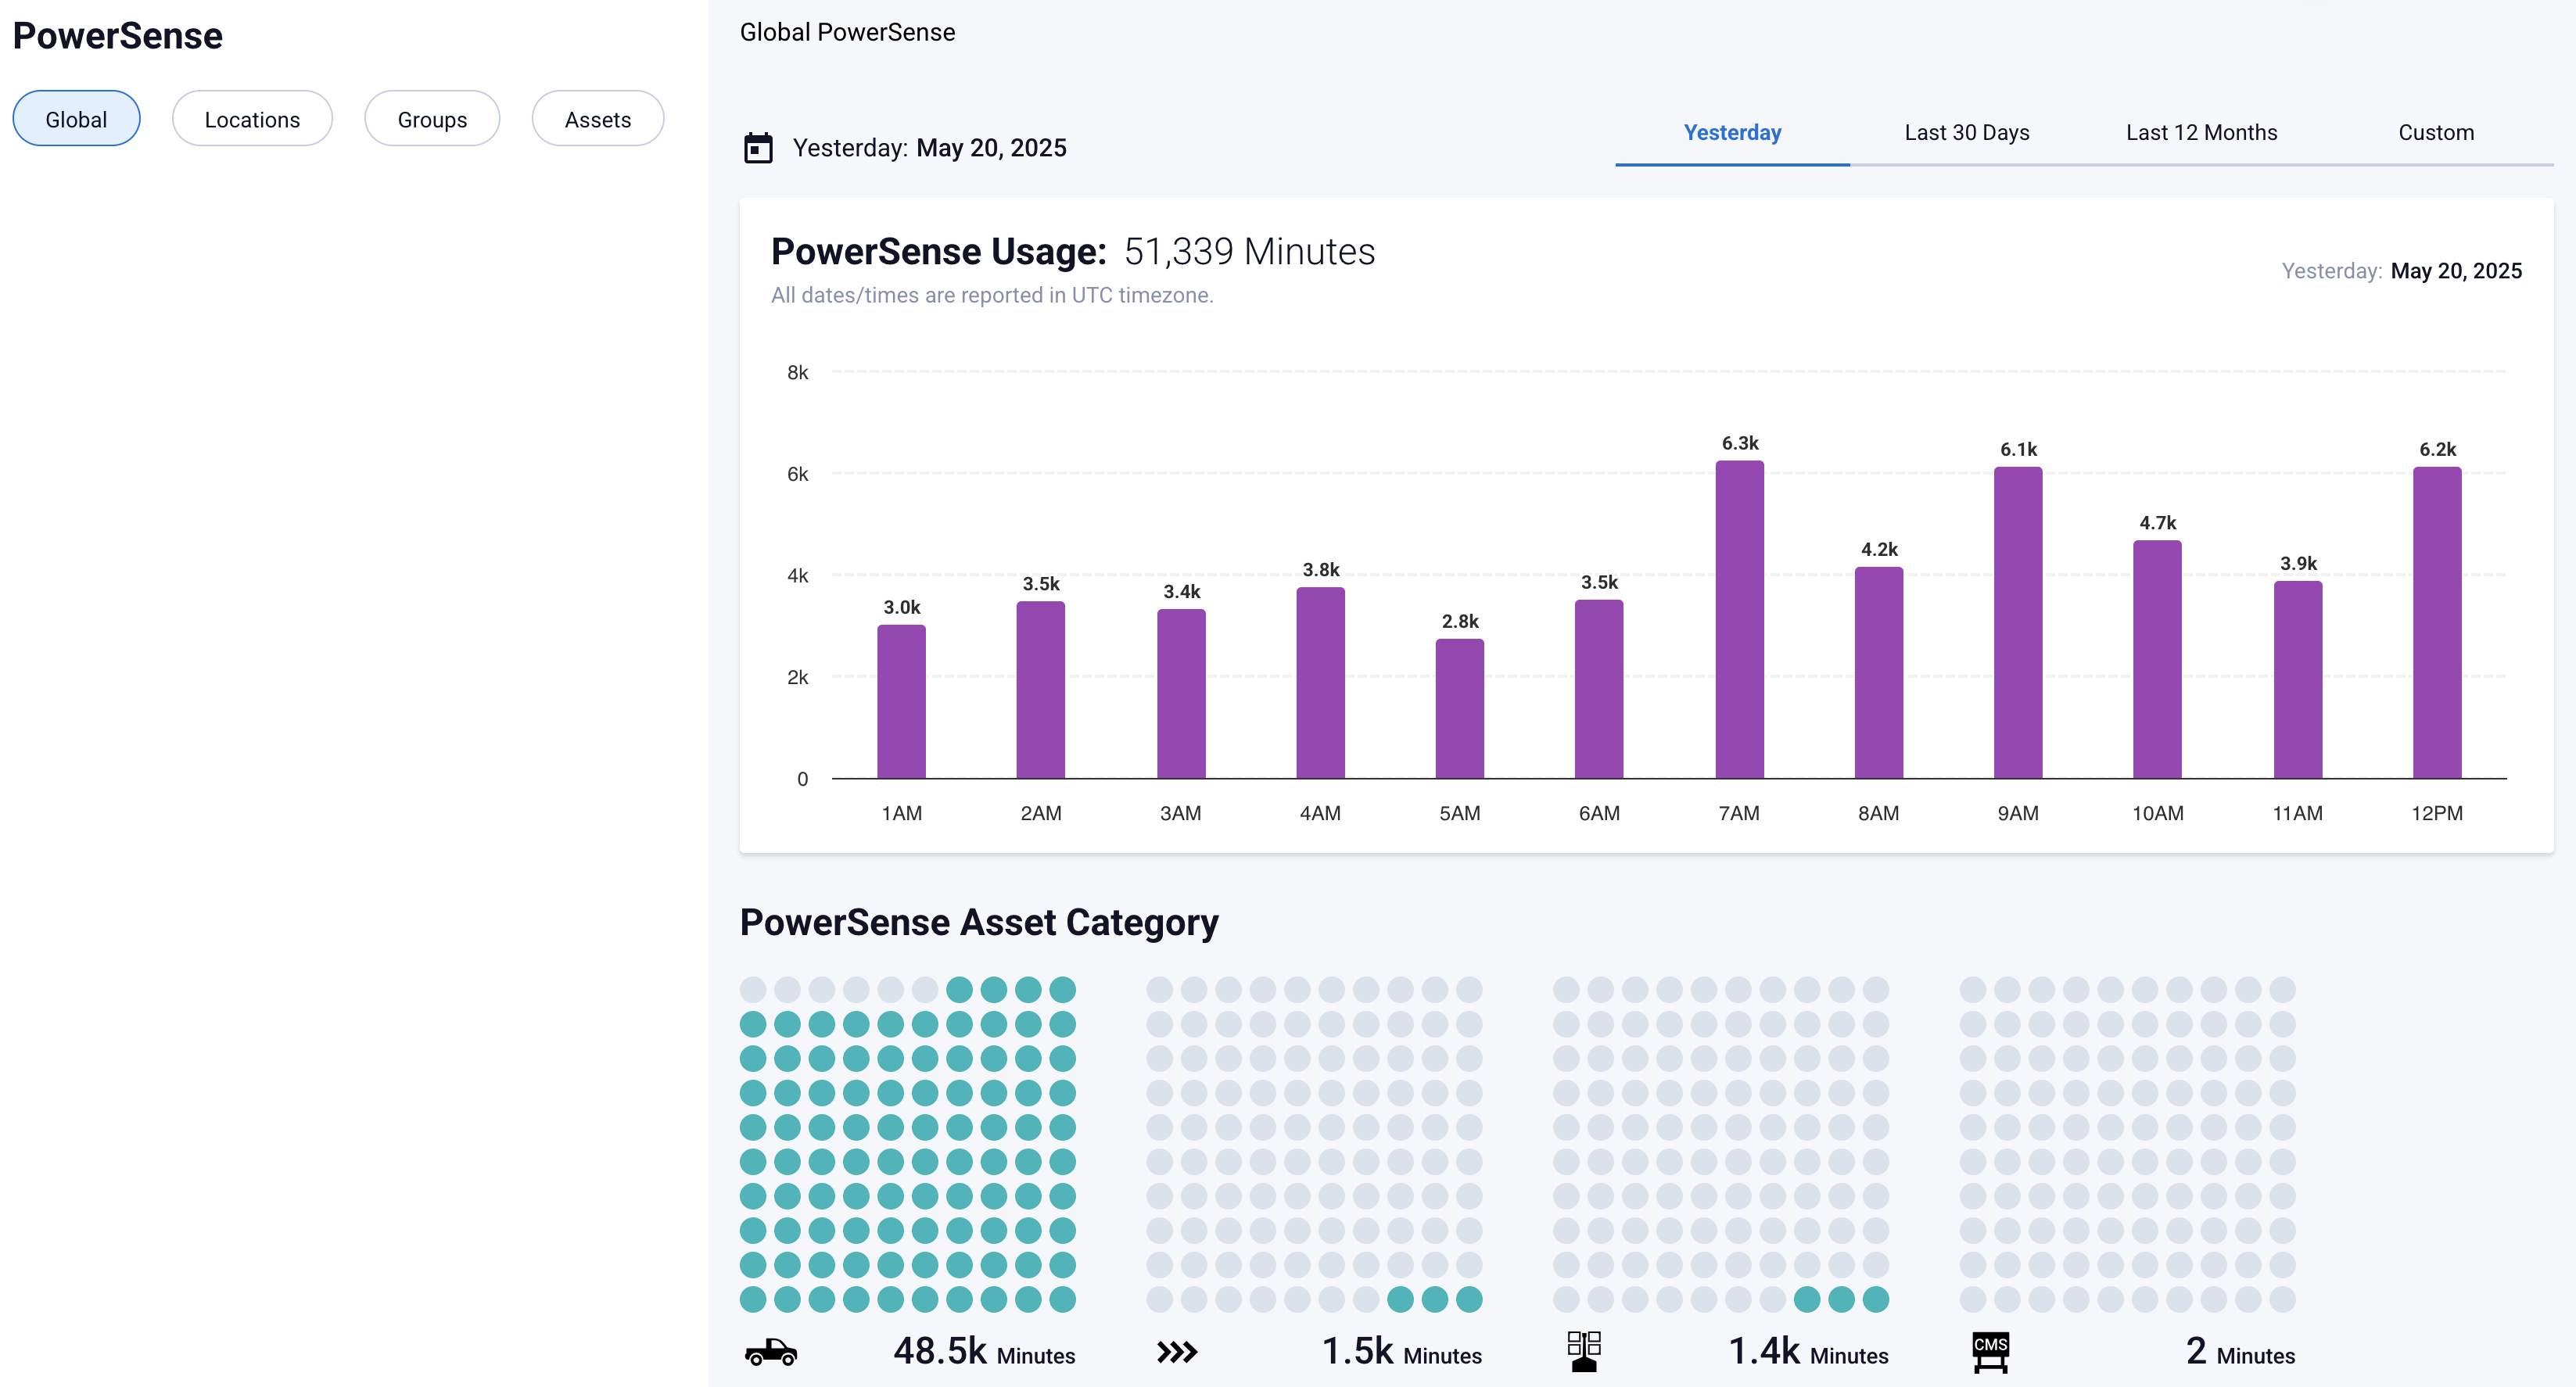2576x1387 pixels.
Task: Switch to the Last 30 Days tab
Action: [x=1966, y=133]
